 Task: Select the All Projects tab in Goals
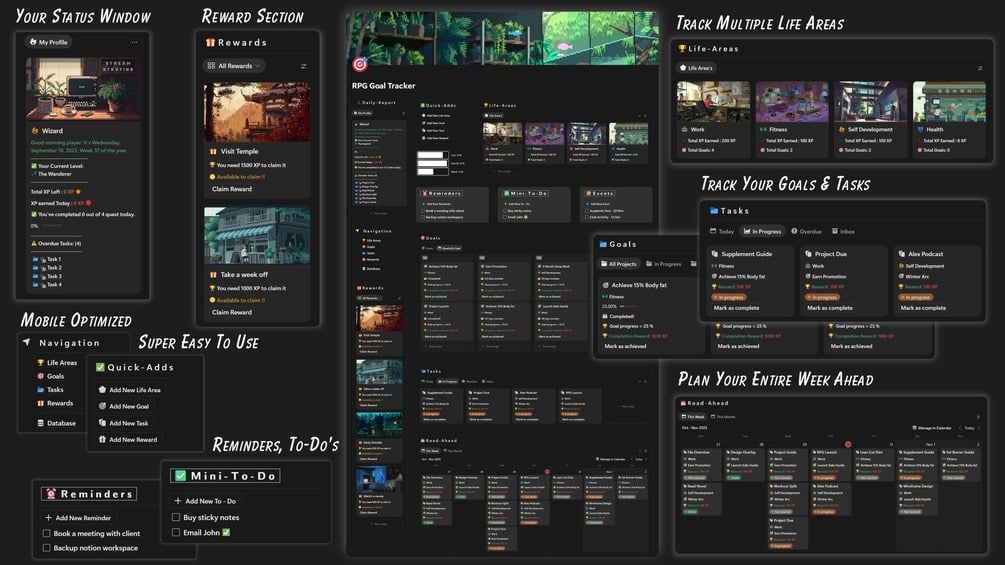tap(618, 264)
